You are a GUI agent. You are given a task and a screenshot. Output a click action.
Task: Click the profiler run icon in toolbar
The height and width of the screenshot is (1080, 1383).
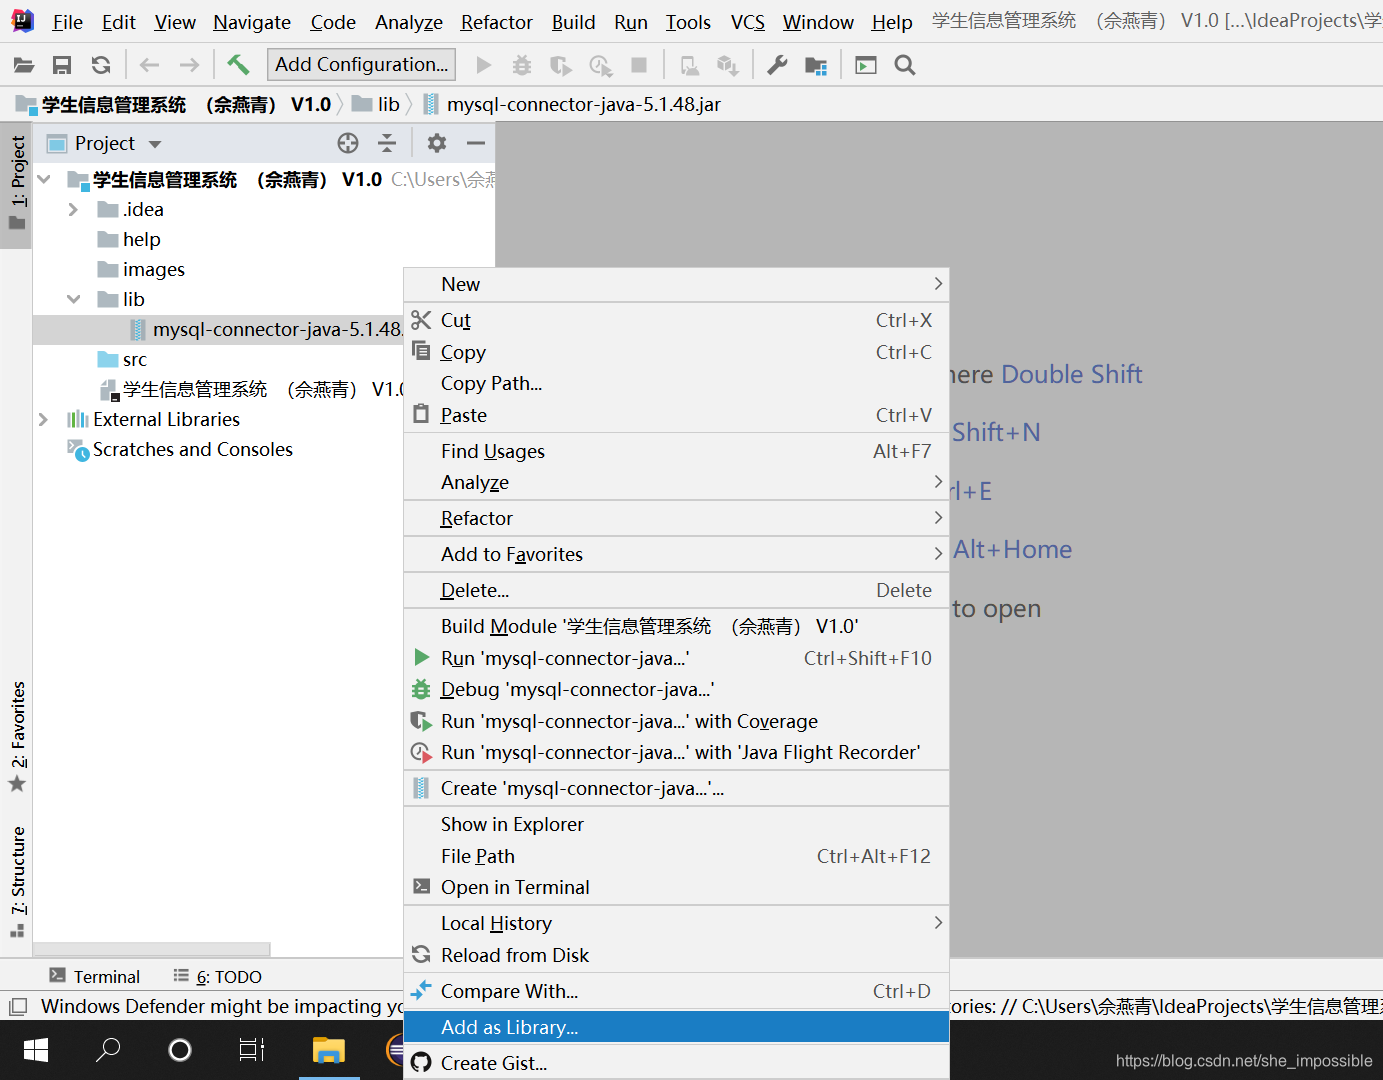601,65
